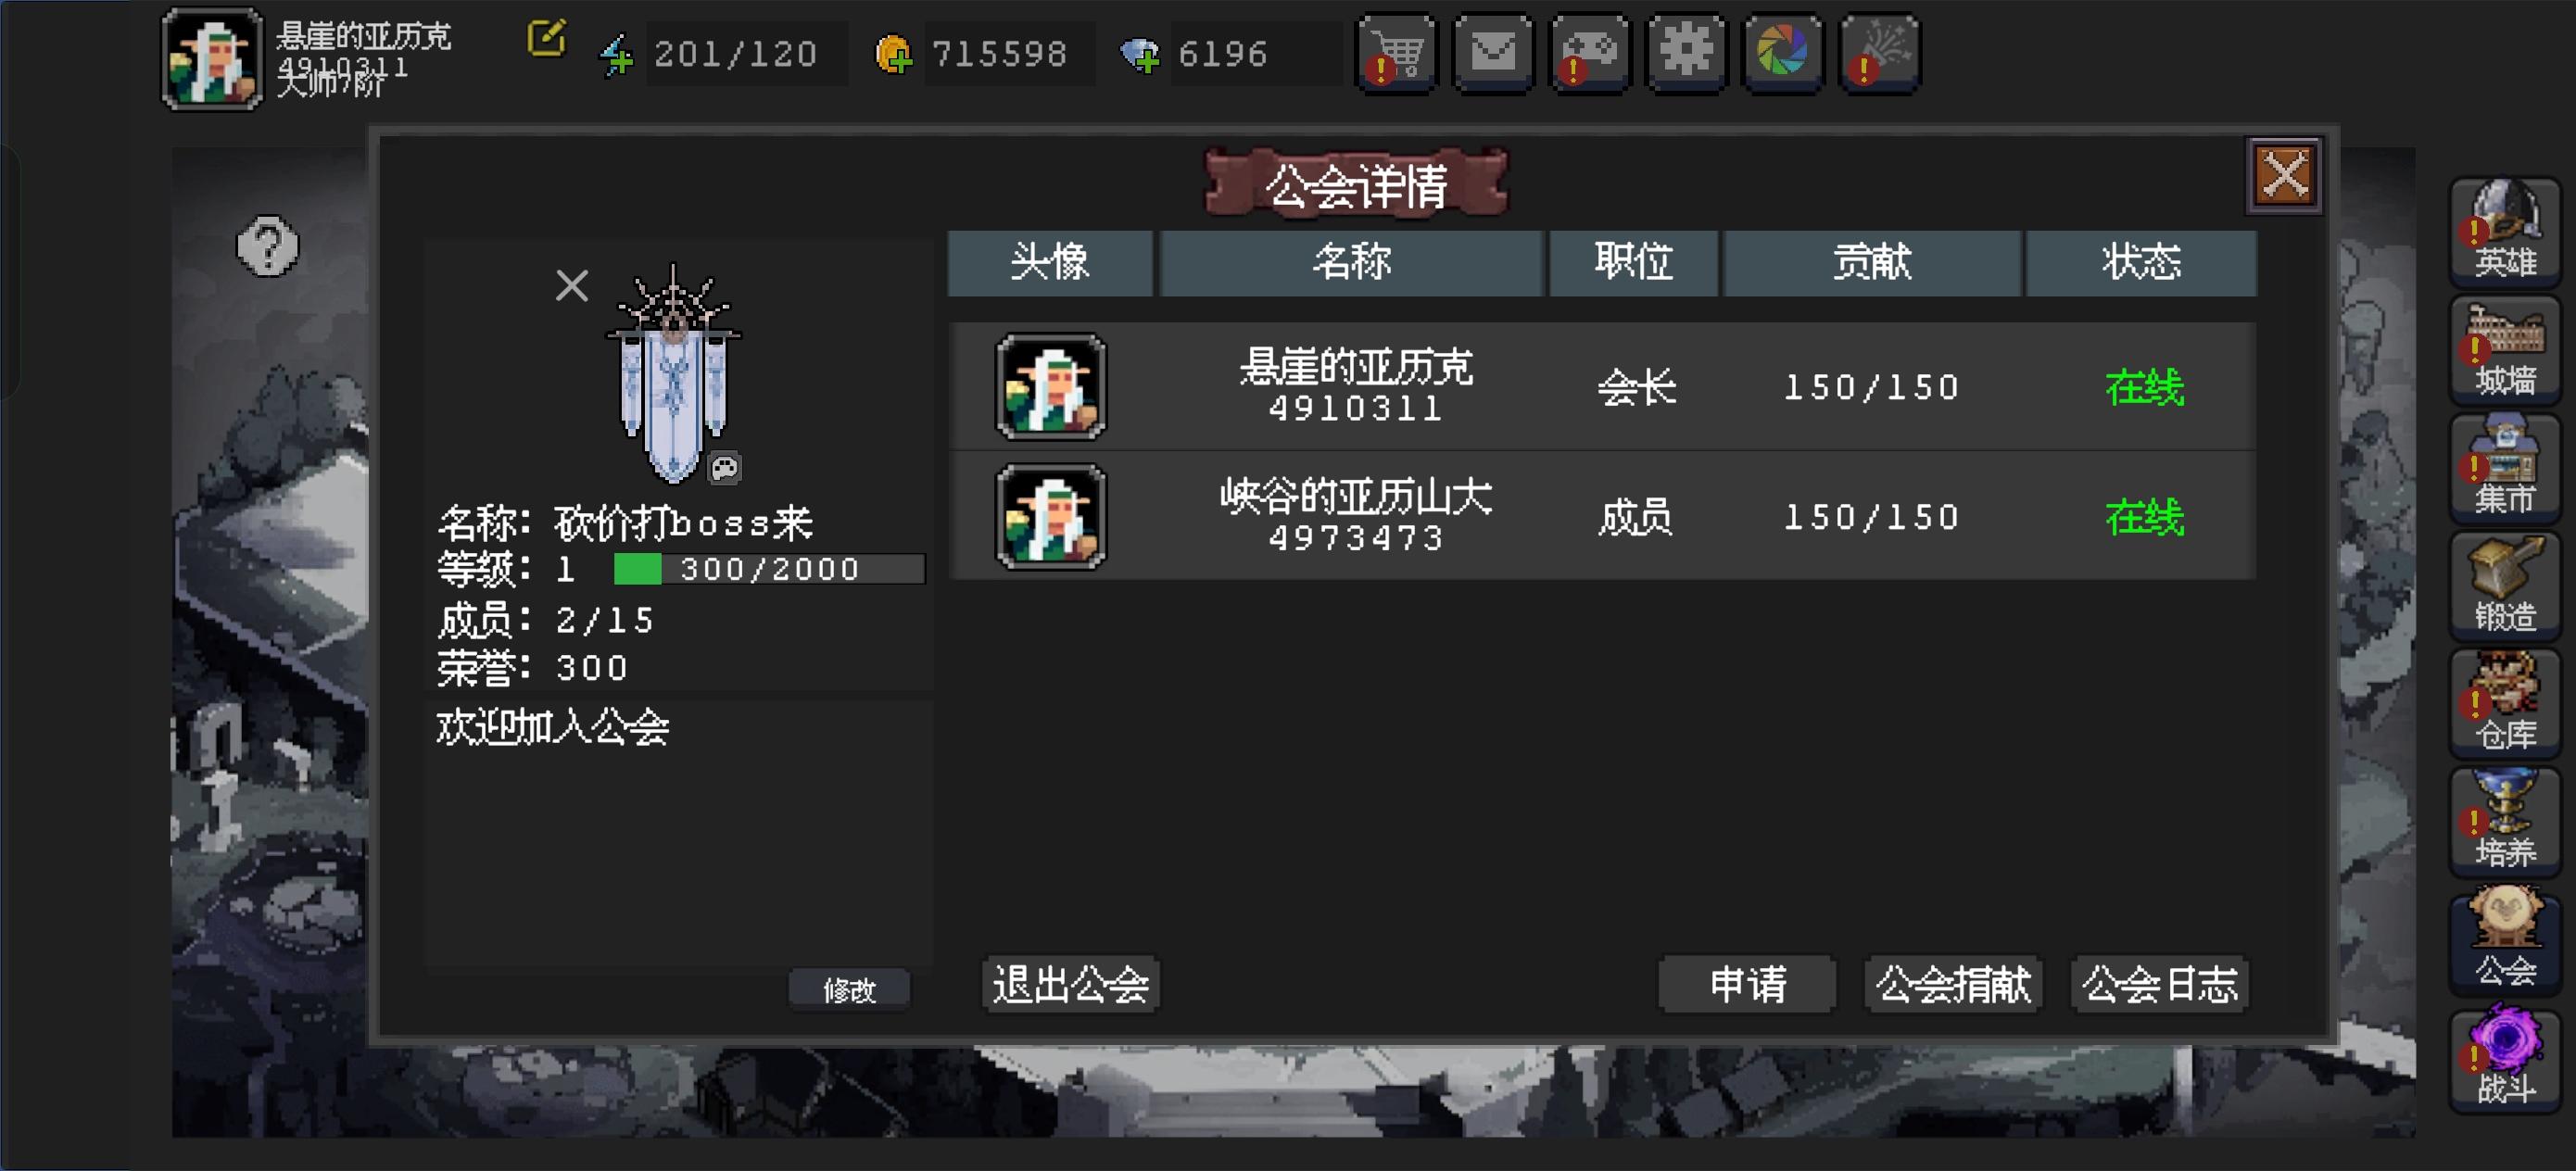Open the 培养 training sidebar icon
The image size is (2576, 1171).
pyautogui.click(x=2504, y=820)
